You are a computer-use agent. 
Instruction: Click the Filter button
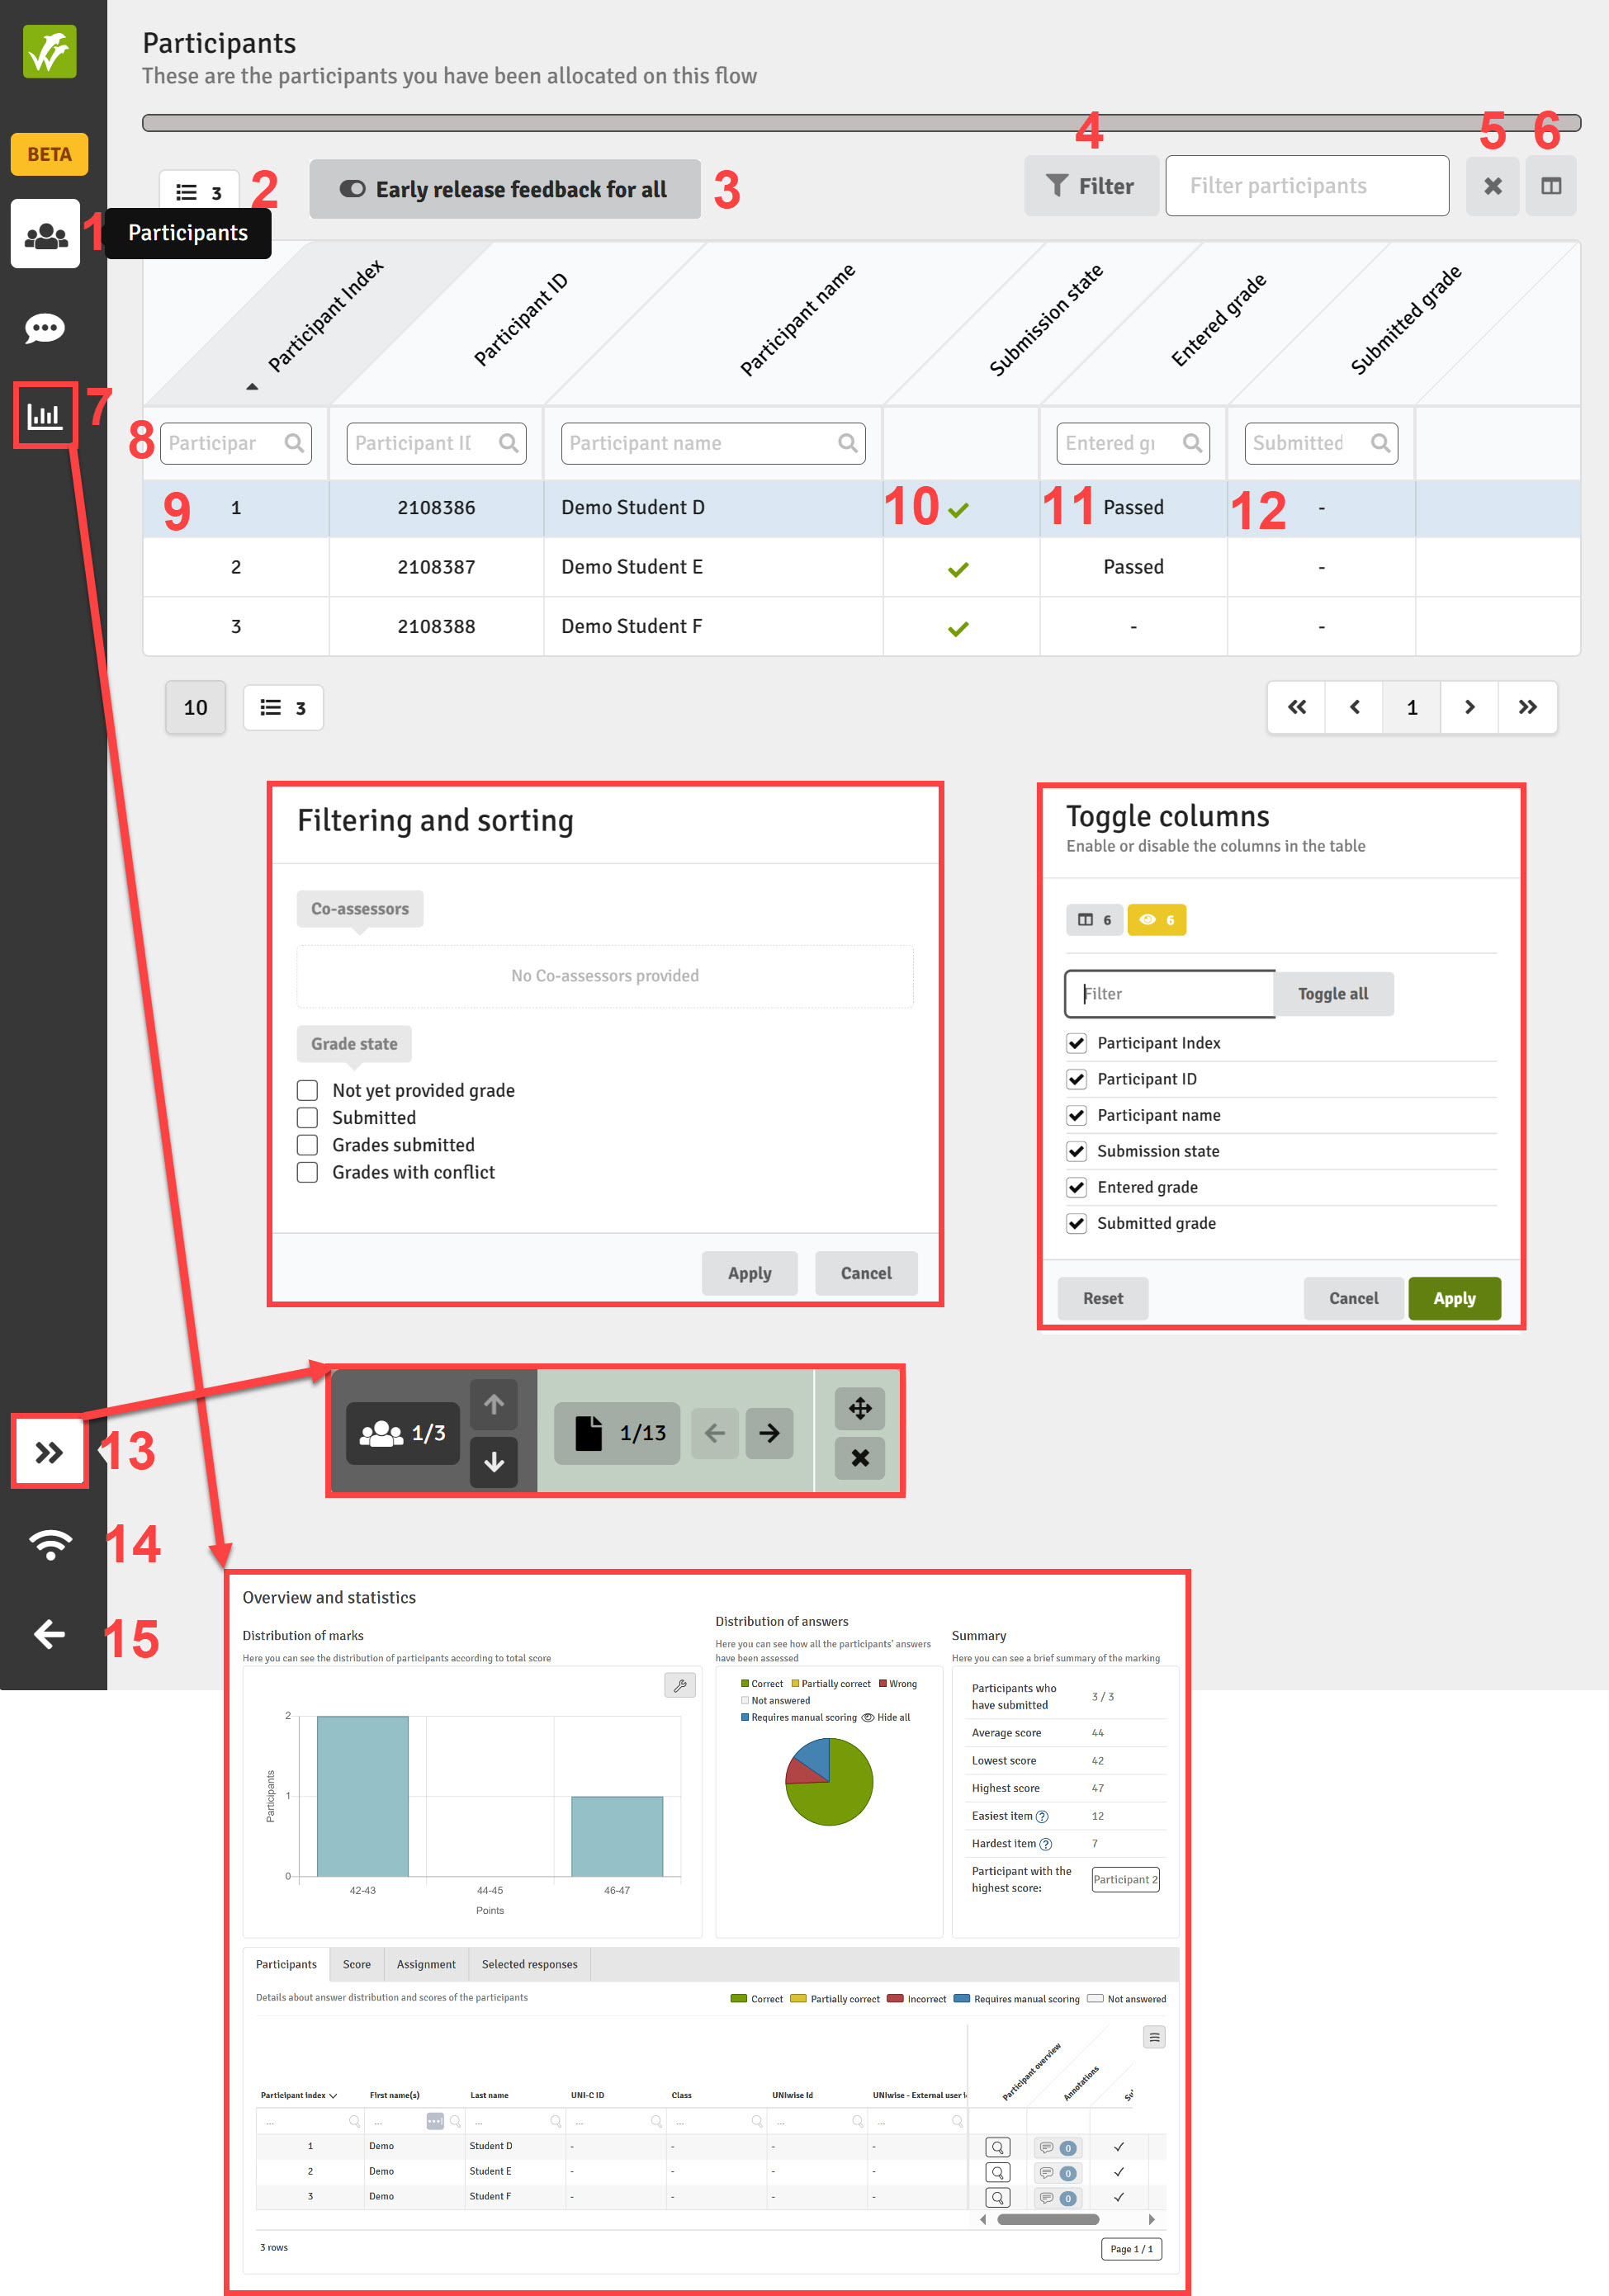tap(1091, 186)
